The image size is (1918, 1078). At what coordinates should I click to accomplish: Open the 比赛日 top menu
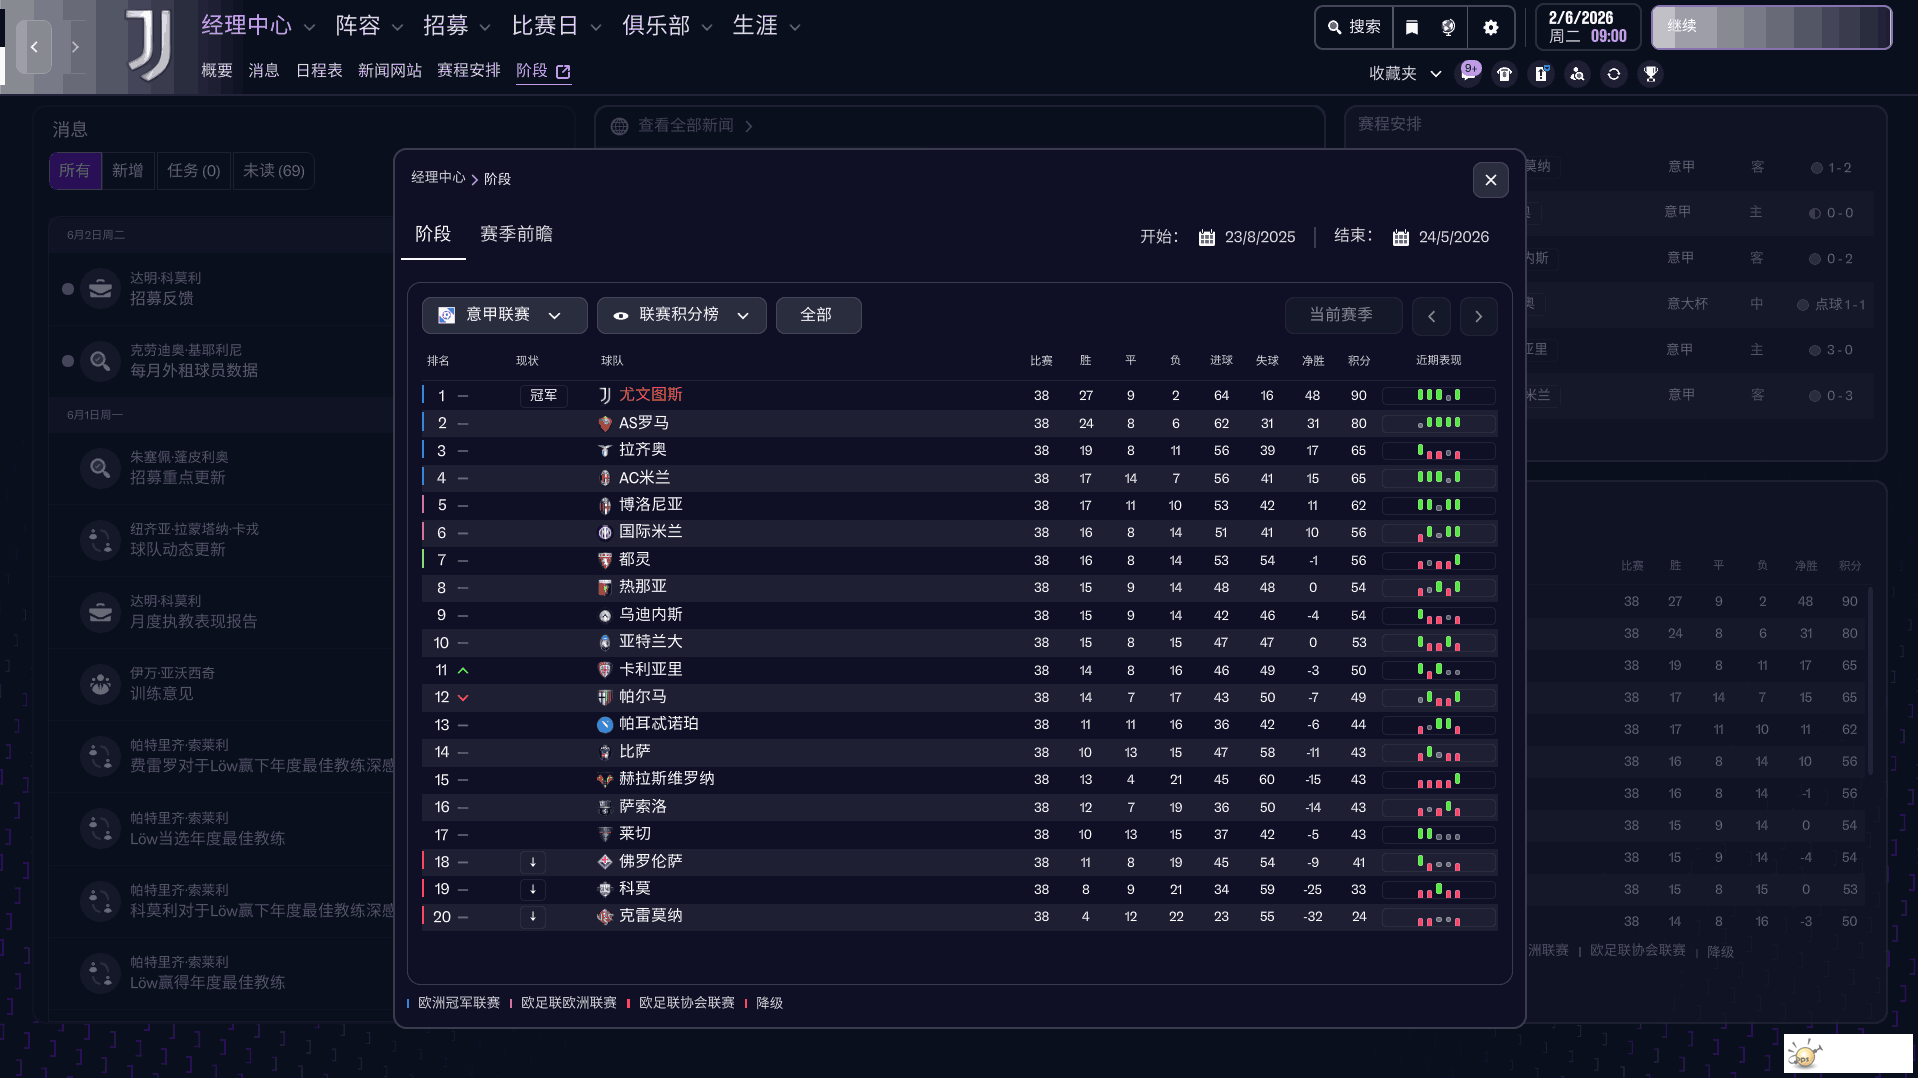(x=555, y=26)
